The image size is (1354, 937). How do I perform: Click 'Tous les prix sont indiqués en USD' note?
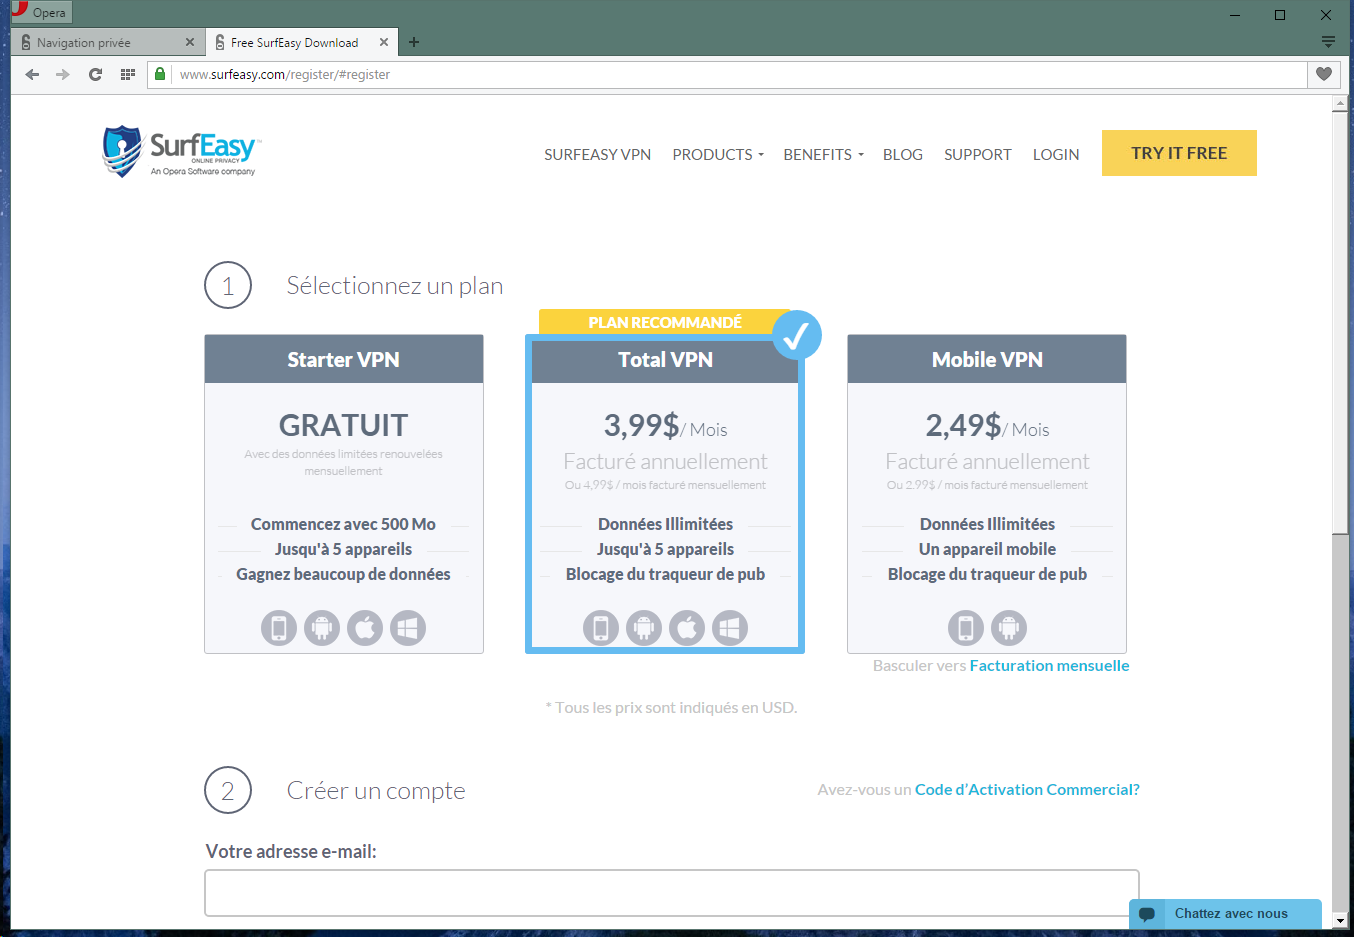pyautogui.click(x=671, y=708)
